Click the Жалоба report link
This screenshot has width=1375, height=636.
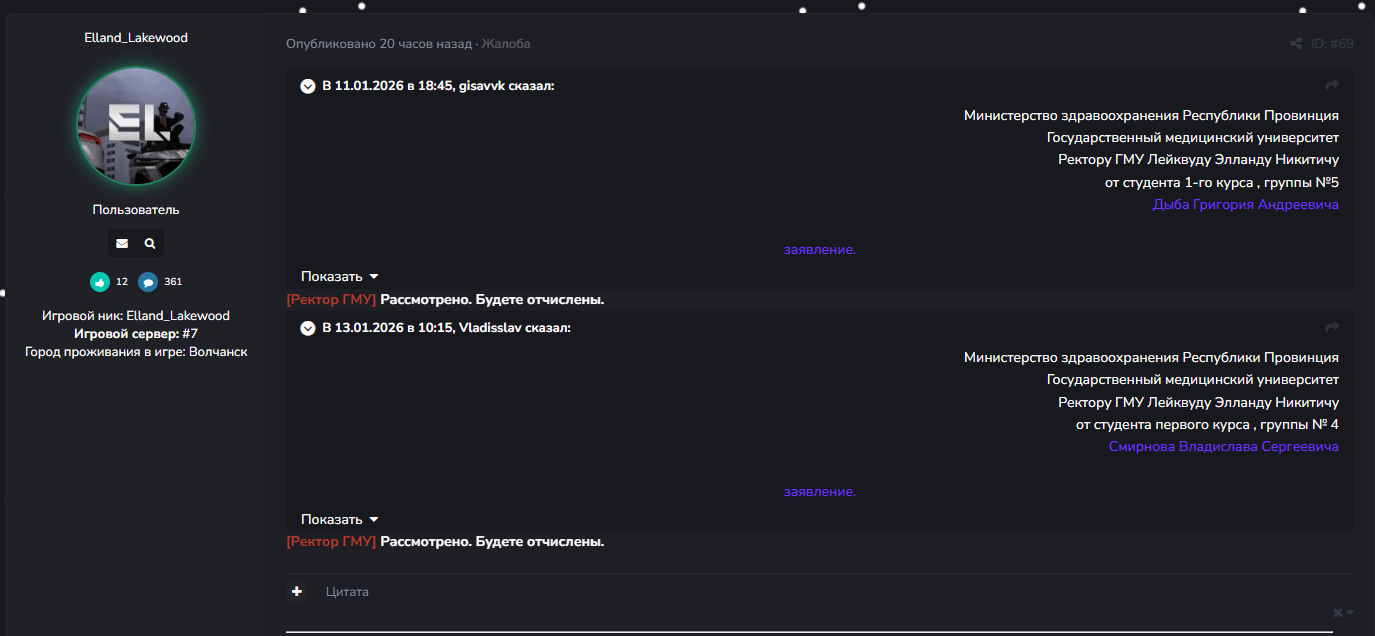[506, 44]
